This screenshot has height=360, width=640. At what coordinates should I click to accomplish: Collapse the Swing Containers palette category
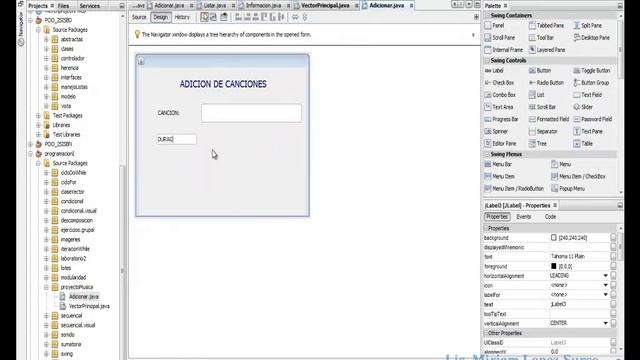[x=487, y=15]
